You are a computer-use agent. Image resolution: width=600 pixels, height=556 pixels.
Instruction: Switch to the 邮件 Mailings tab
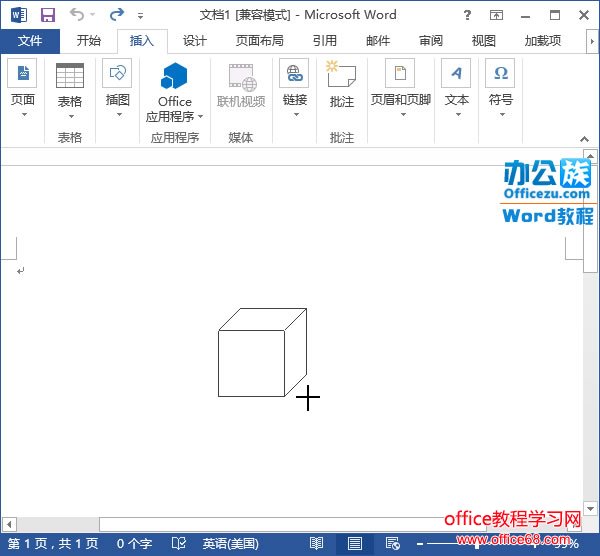tap(378, 41)
